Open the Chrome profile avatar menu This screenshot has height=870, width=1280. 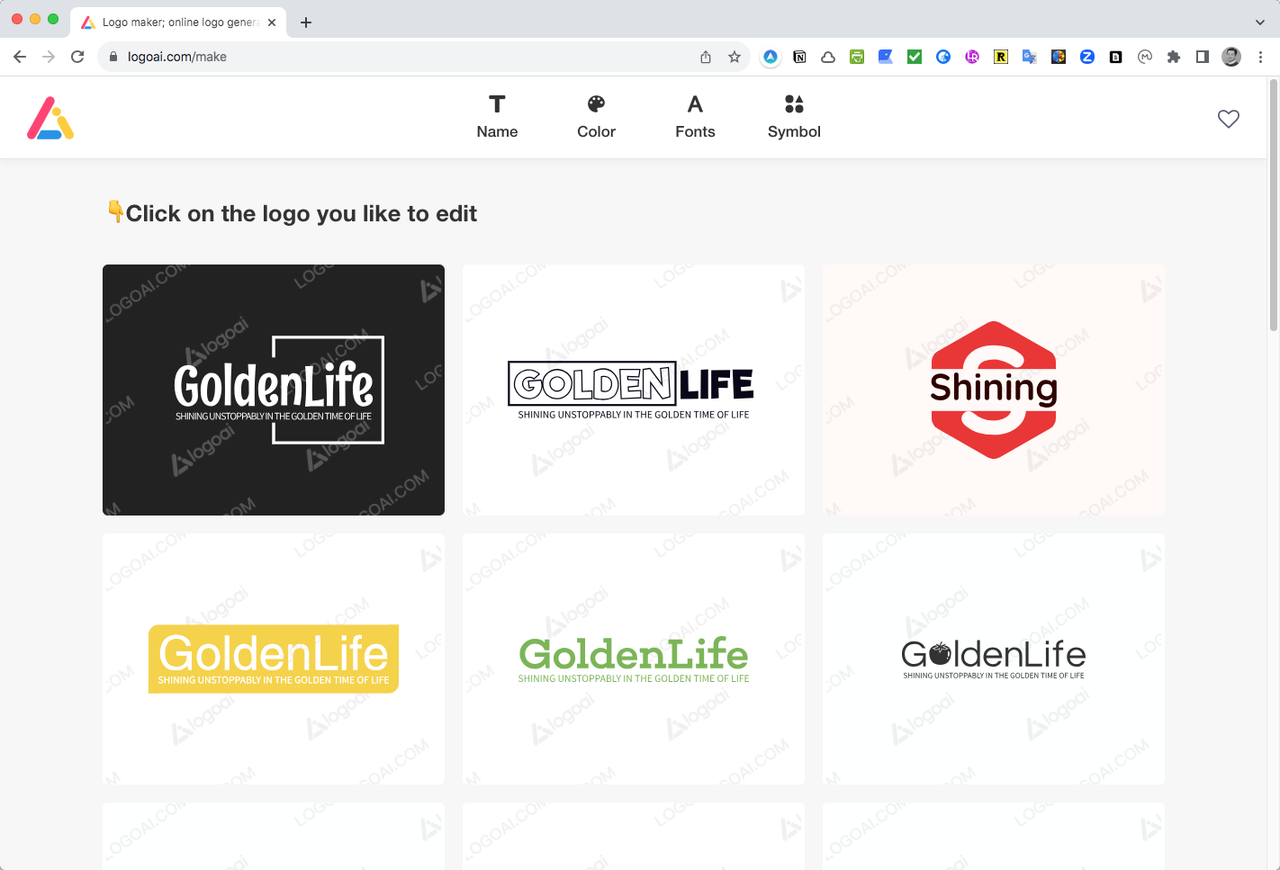(1231, 57)
